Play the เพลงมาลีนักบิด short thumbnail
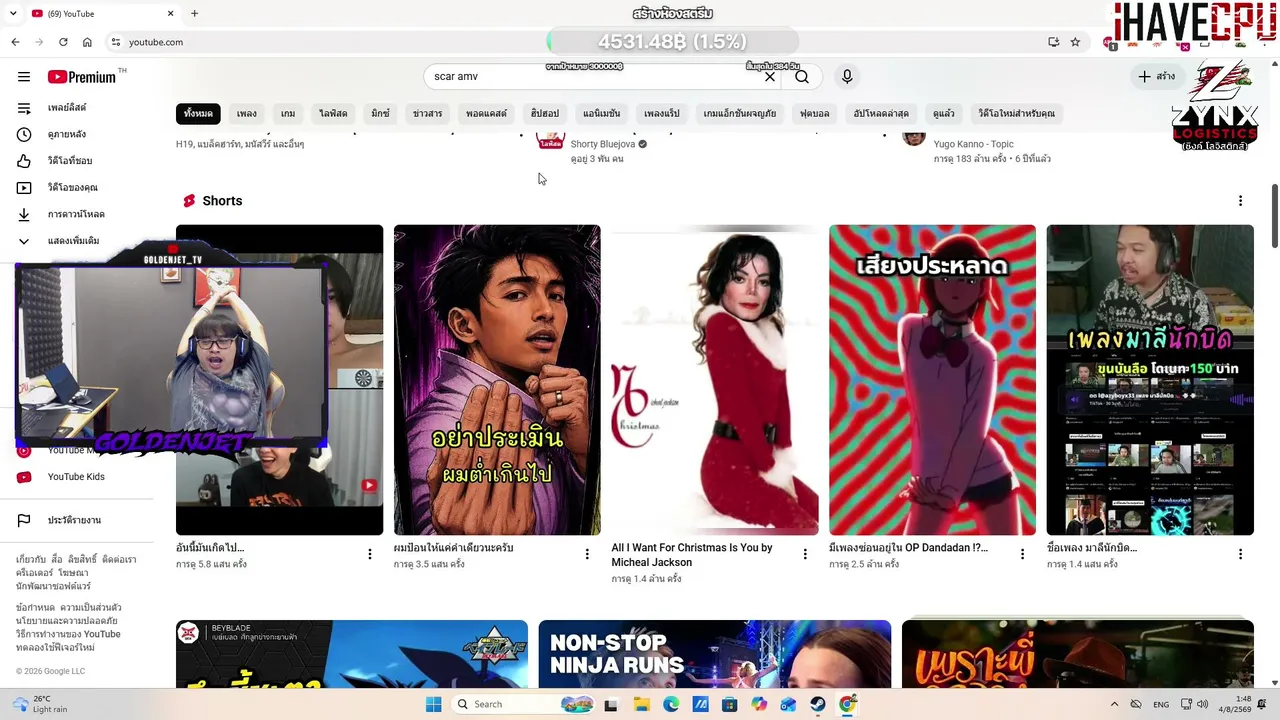This screenshot has height=720, width=1280. coord(1150,380)
